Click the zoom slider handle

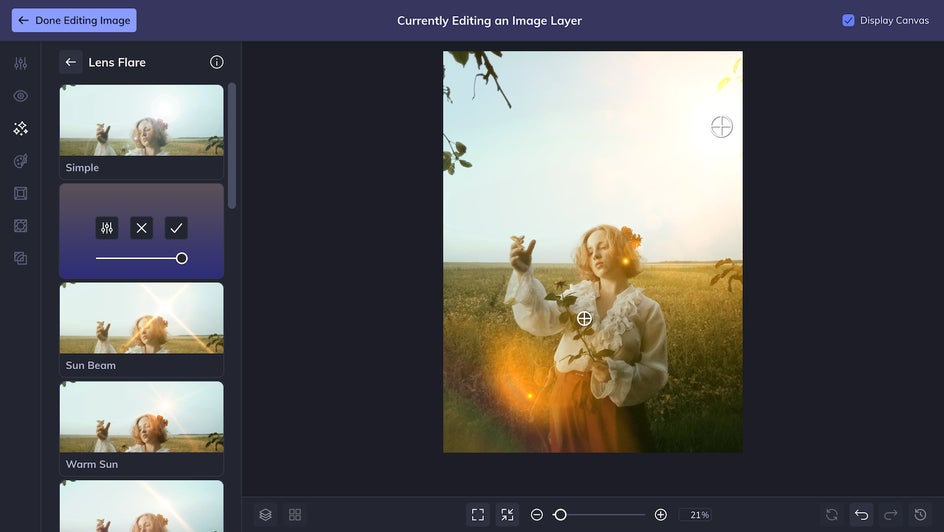(560, 515)
